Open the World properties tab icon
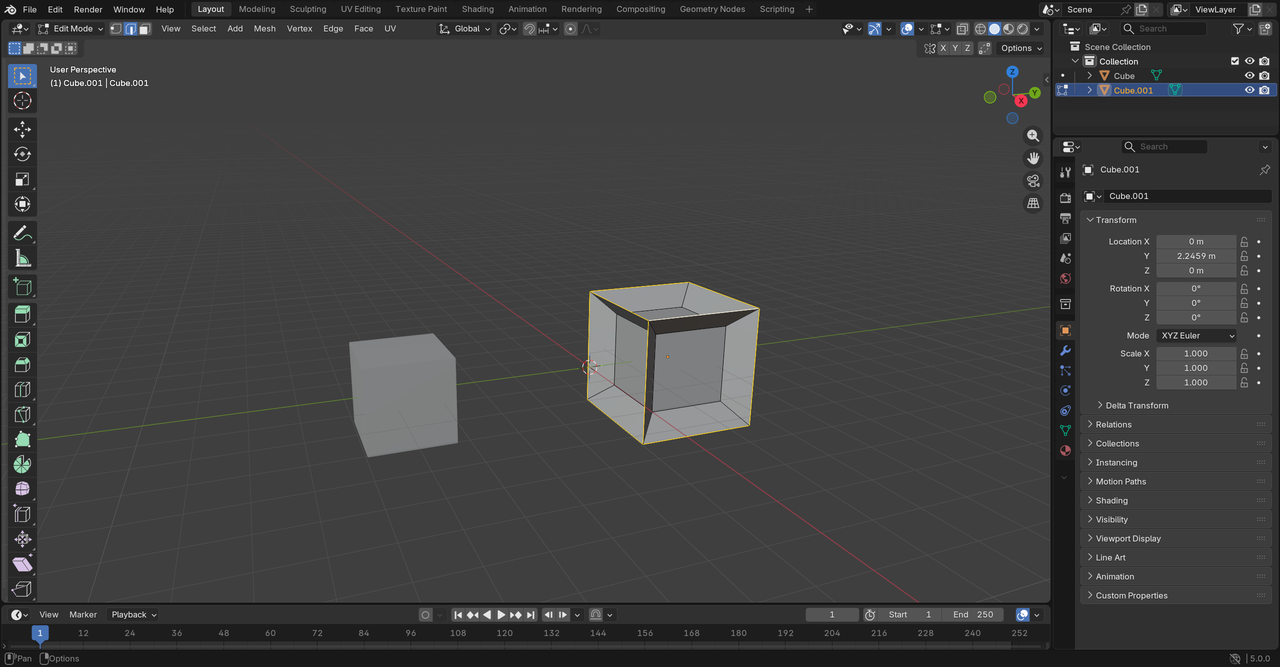Screen dimensions: 1280x667 pos(1065,279)
